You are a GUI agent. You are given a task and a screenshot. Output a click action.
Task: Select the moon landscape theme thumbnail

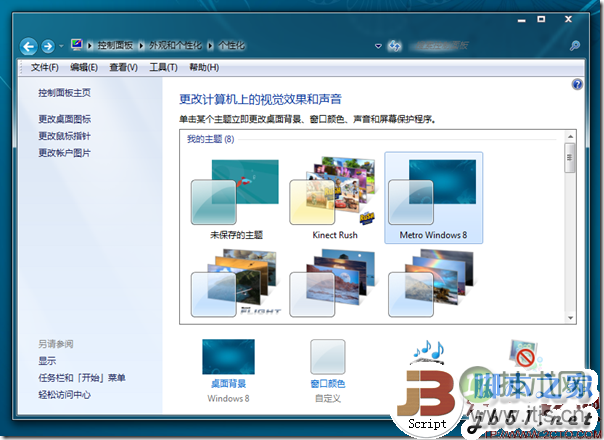(333, 283)
